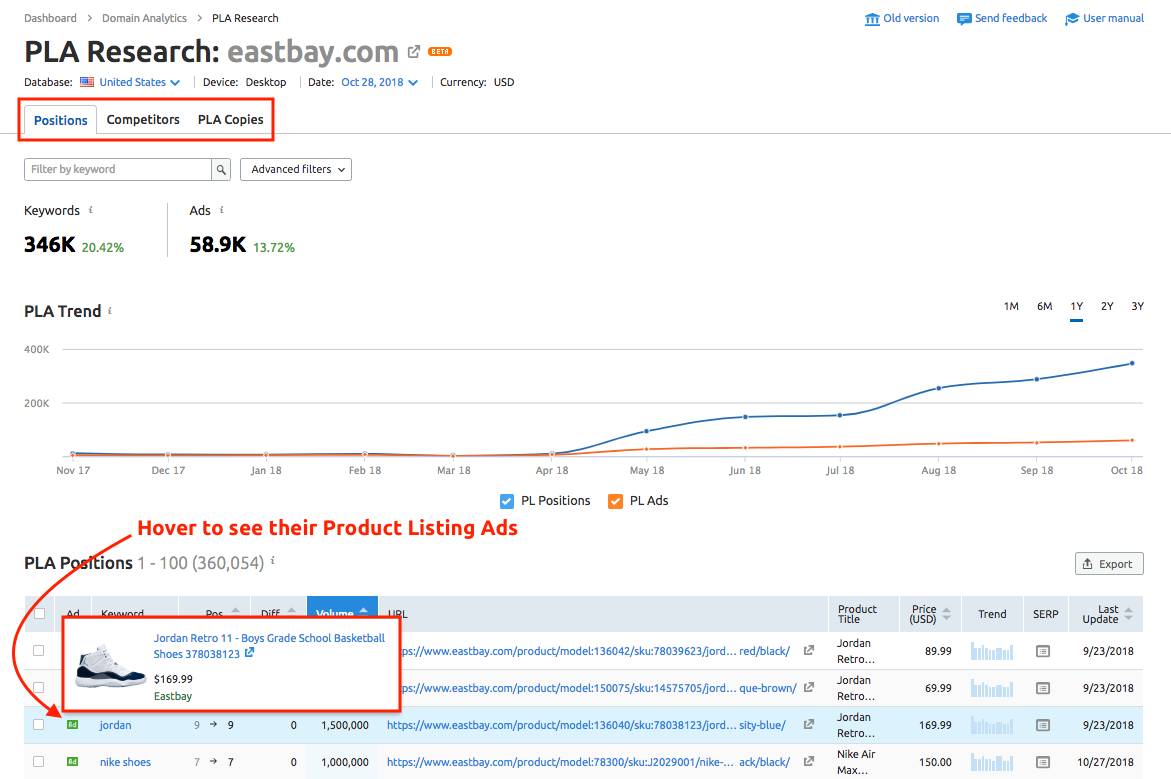Open the jordan keyword link
1171x779 pixels.
coord(115,725)
